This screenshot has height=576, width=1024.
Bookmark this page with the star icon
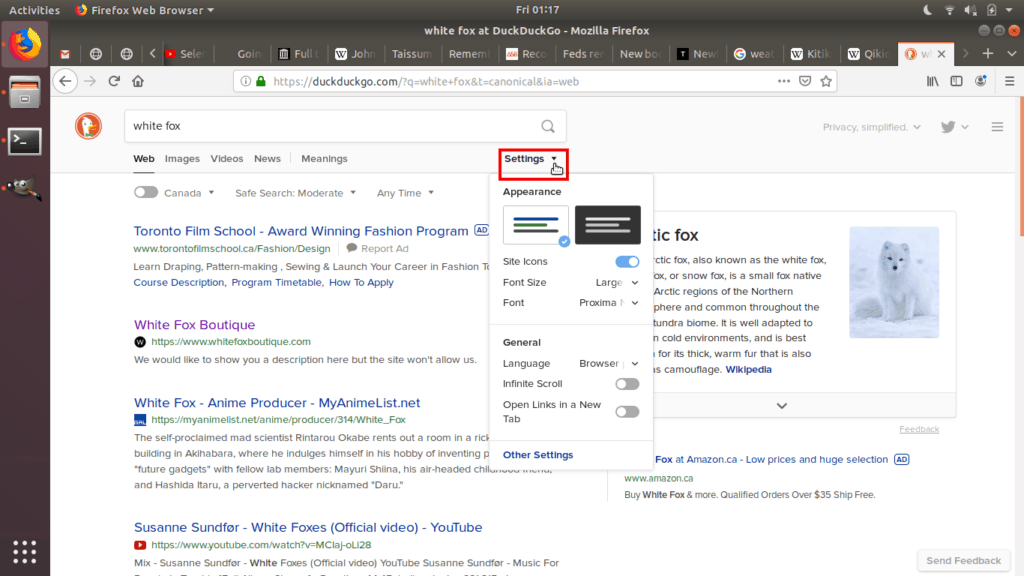pos(826,81)
